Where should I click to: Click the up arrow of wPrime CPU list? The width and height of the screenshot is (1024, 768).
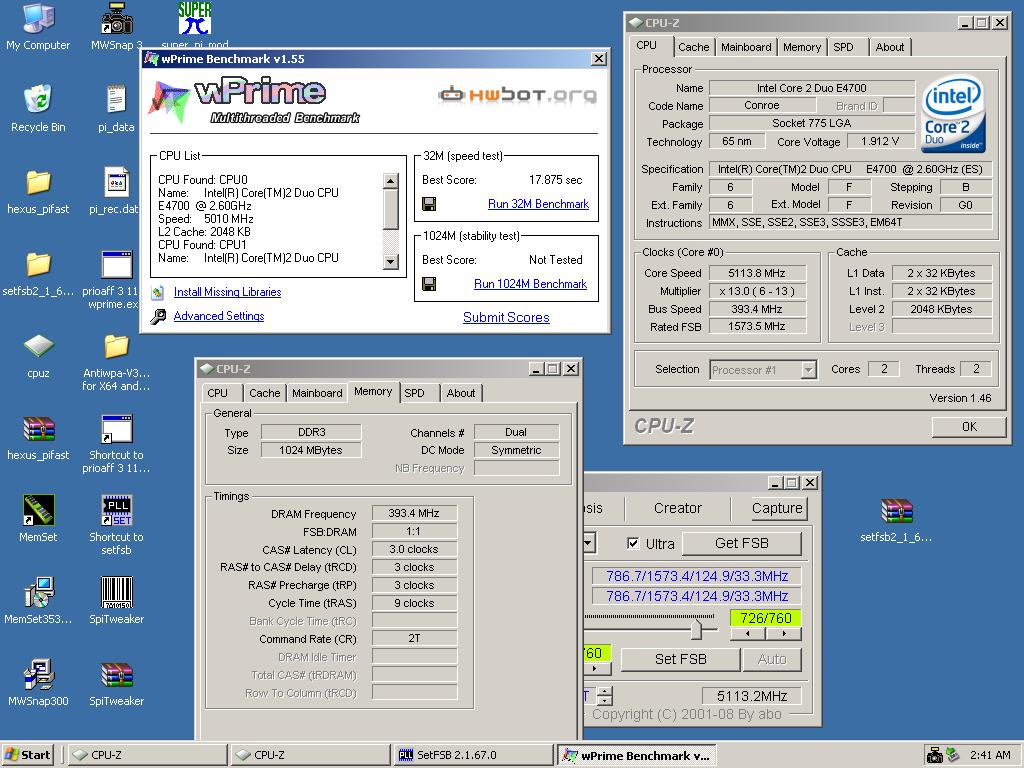pos(391,181)
